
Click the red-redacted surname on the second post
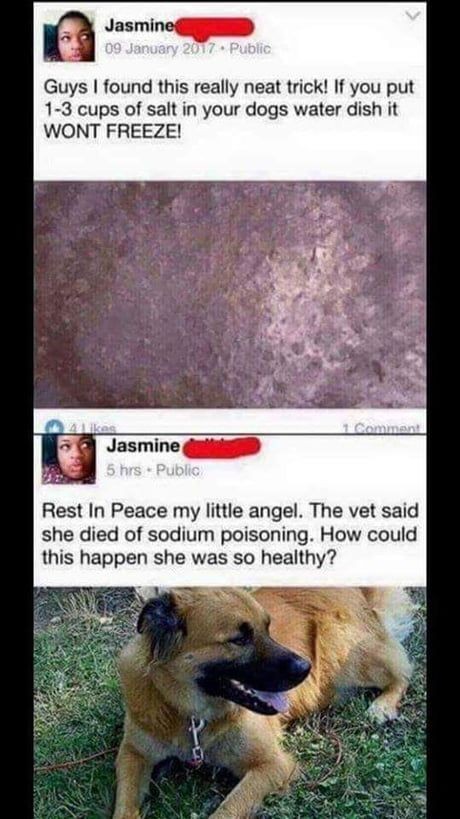click(221, 449)
